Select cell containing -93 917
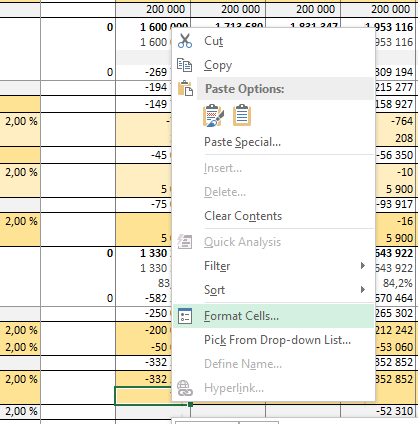Screen dimensions: 418x424 point(395,204)
